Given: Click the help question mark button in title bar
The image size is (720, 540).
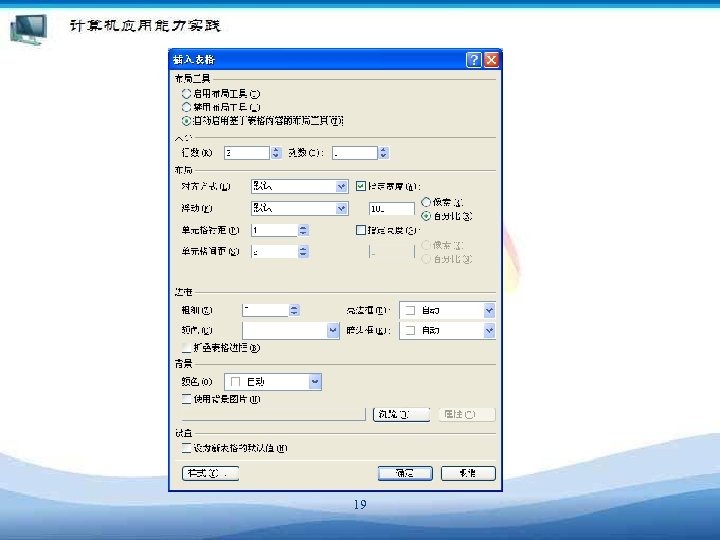Looking at the screenshot, I should (x=473, y=60).
